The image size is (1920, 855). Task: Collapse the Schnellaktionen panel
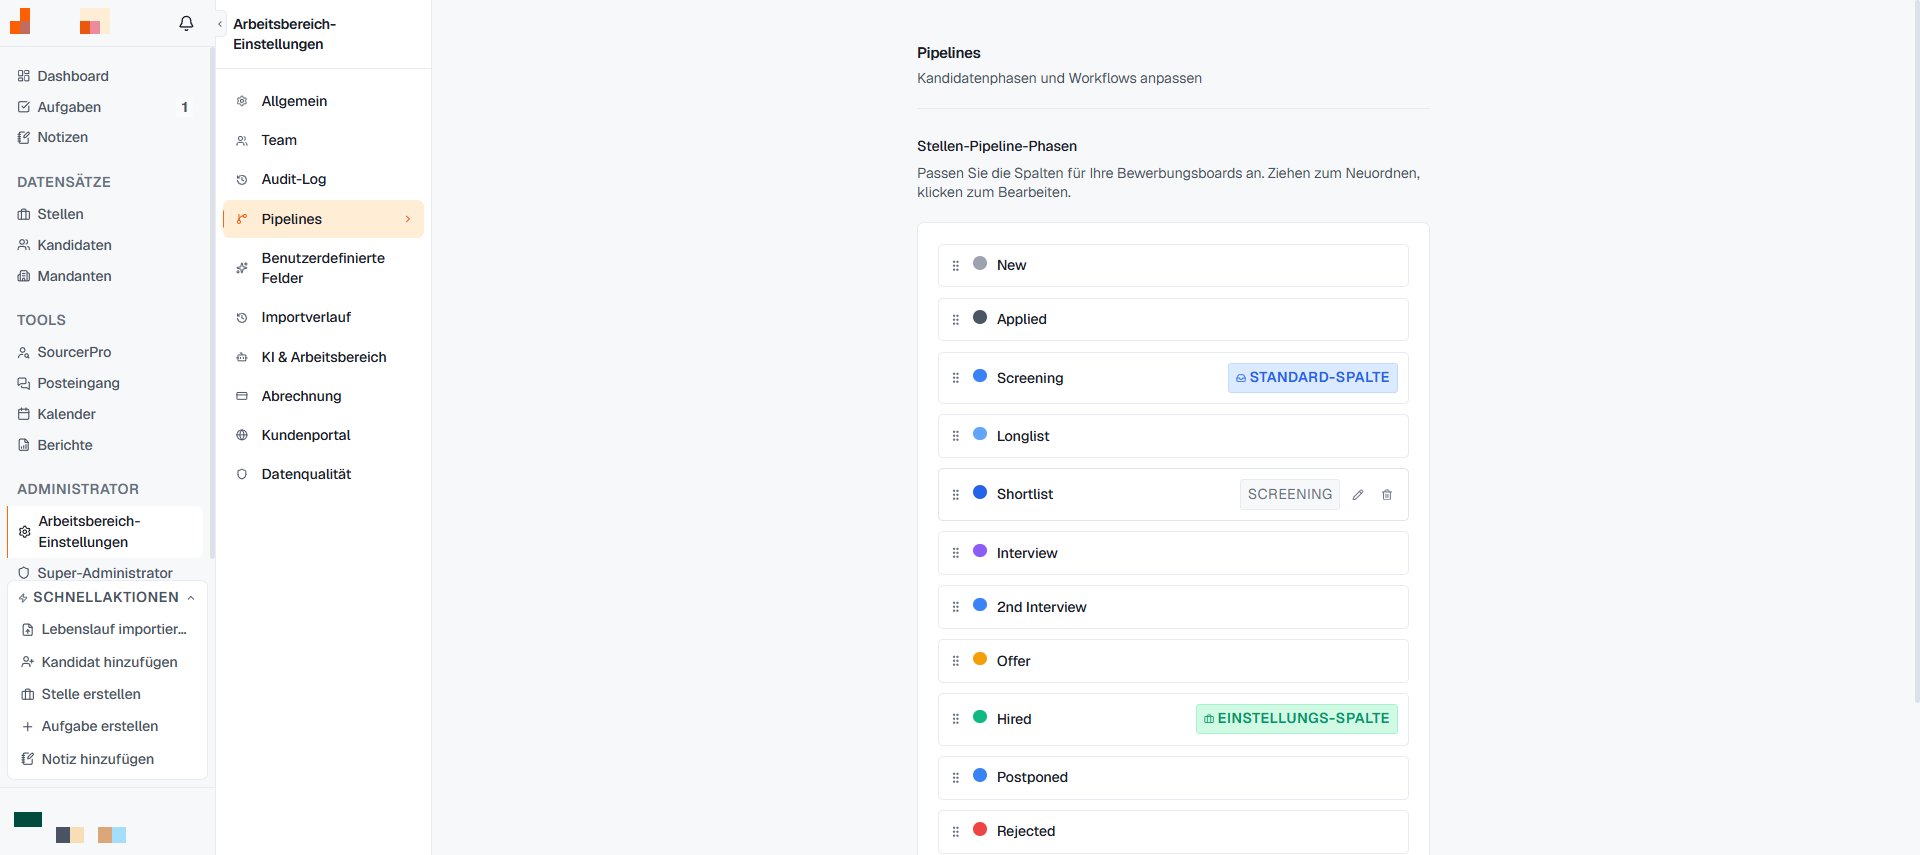point(191,598)
